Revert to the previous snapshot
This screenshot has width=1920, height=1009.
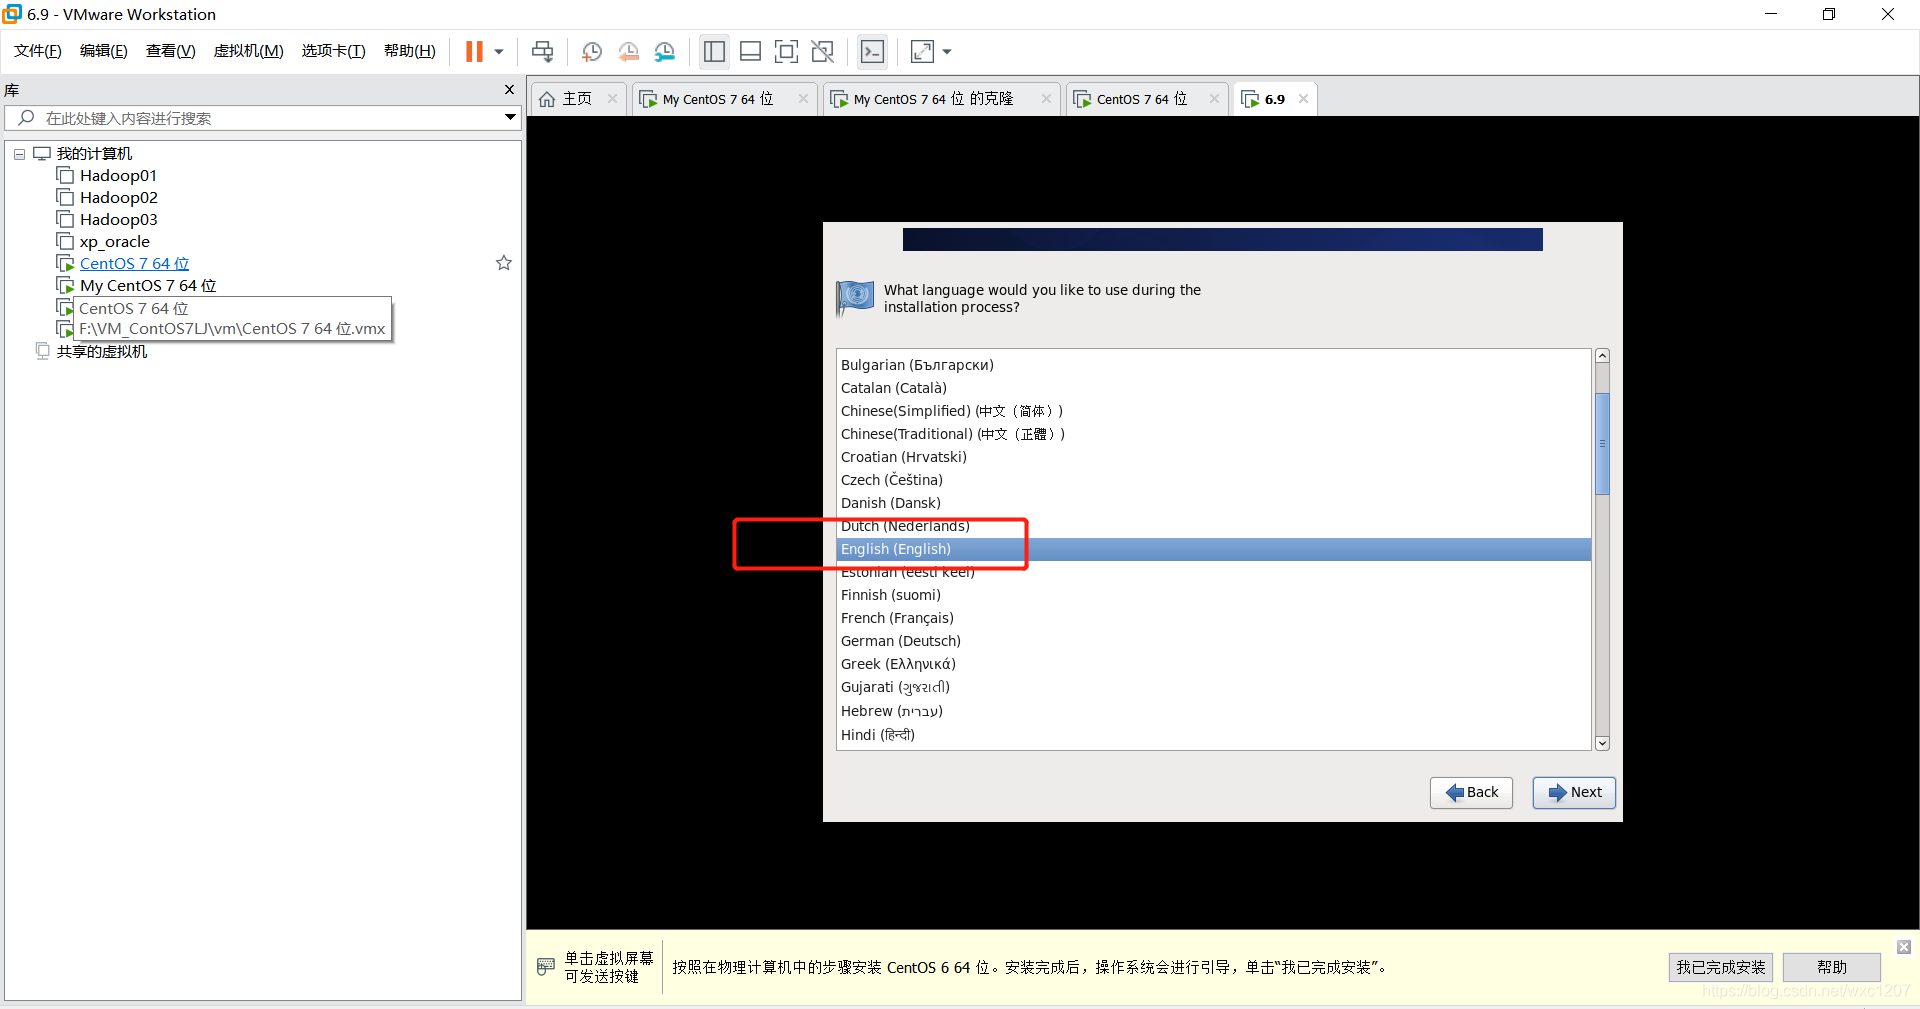[629, 51]
